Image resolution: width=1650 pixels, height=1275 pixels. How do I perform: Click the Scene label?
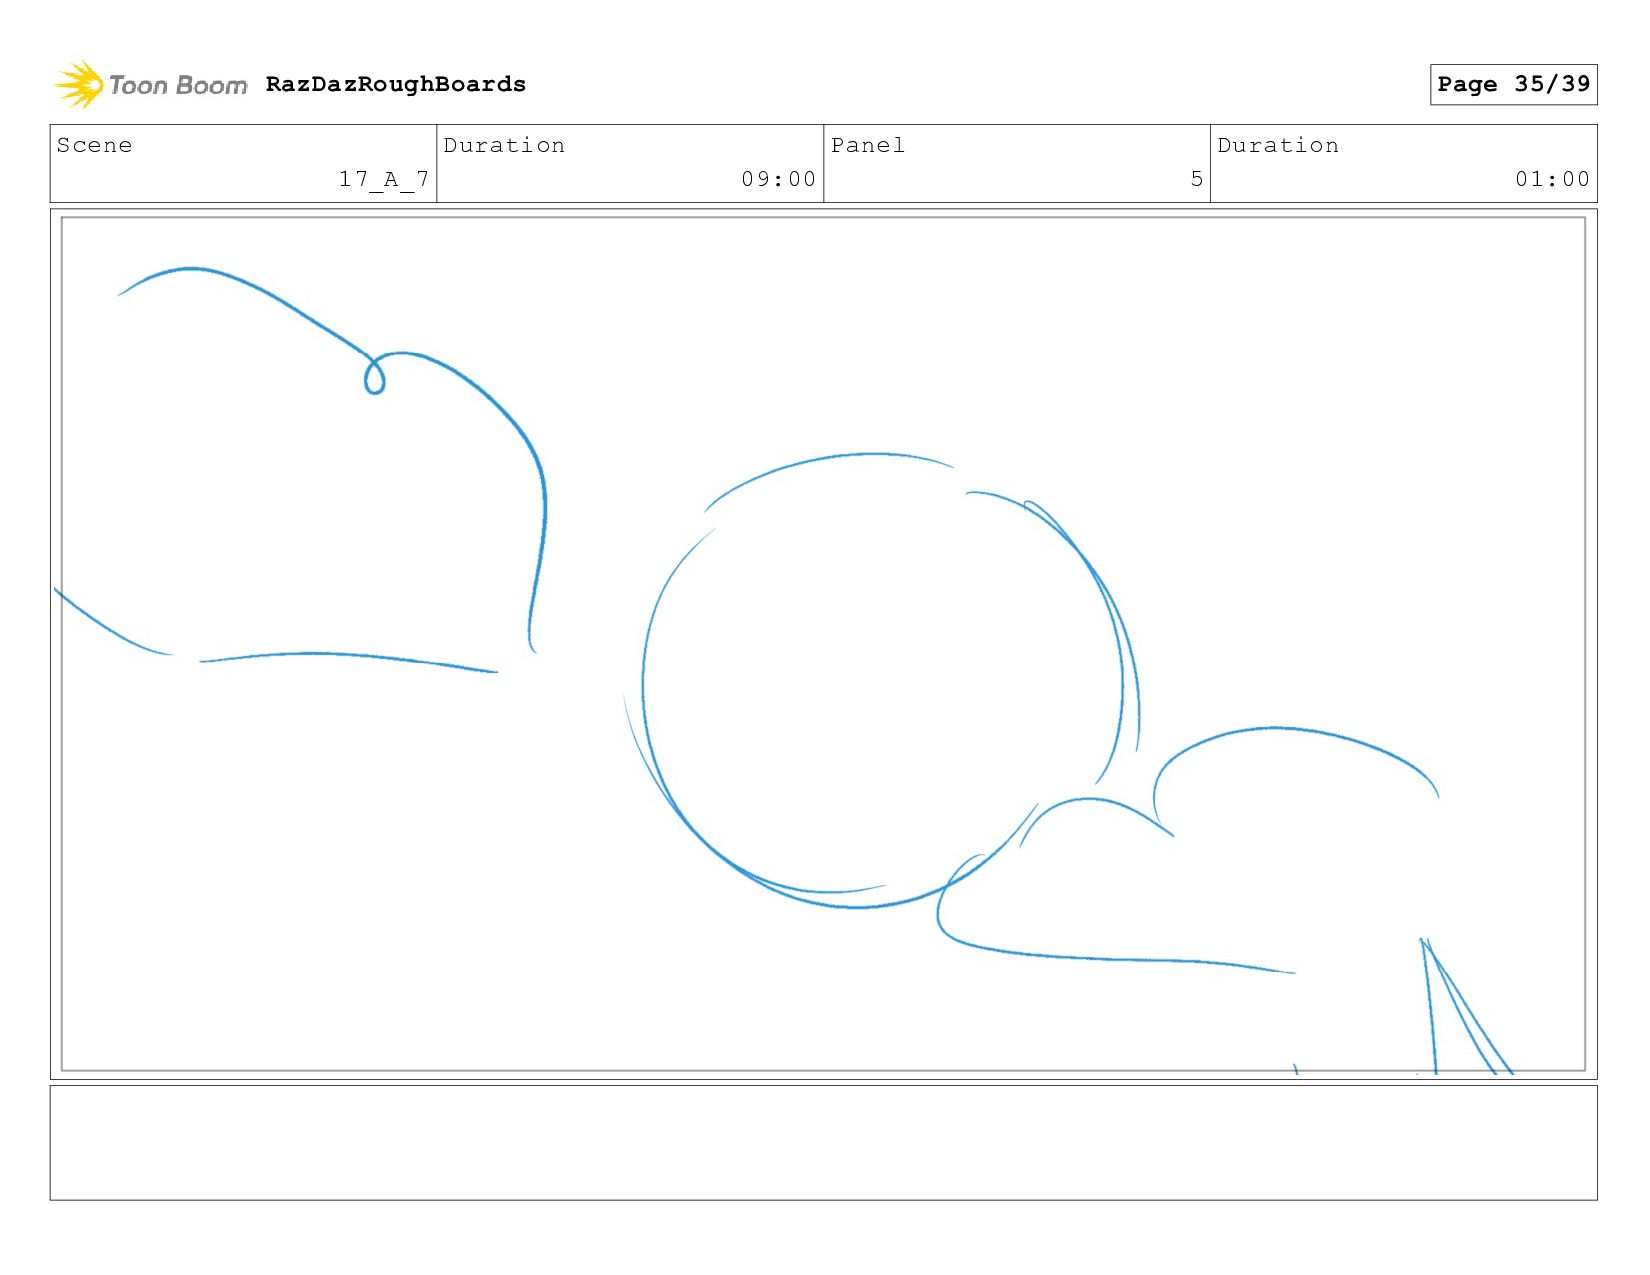(94, 145)
